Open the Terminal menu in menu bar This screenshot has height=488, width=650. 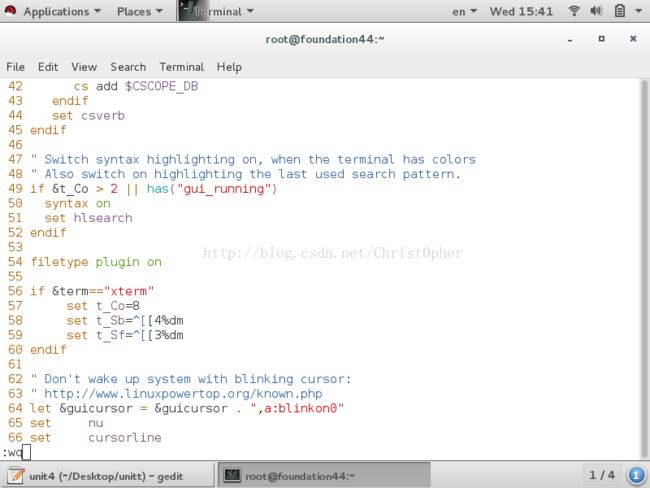coord(182,67)
